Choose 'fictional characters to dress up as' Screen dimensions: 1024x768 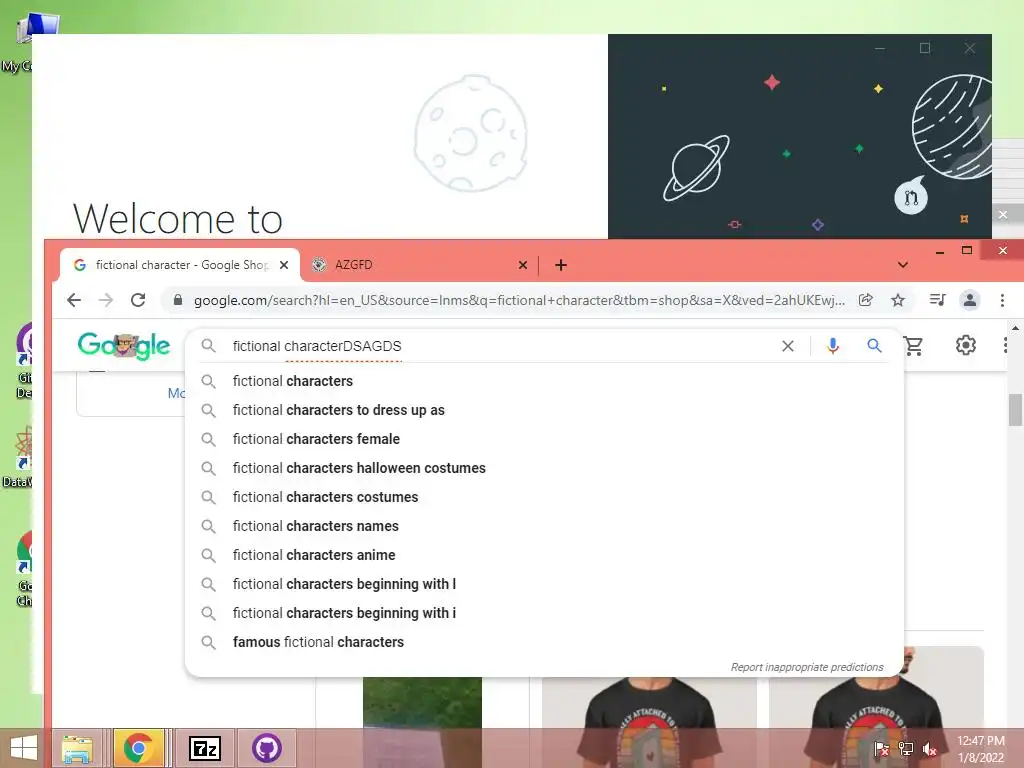pos(545,410)
